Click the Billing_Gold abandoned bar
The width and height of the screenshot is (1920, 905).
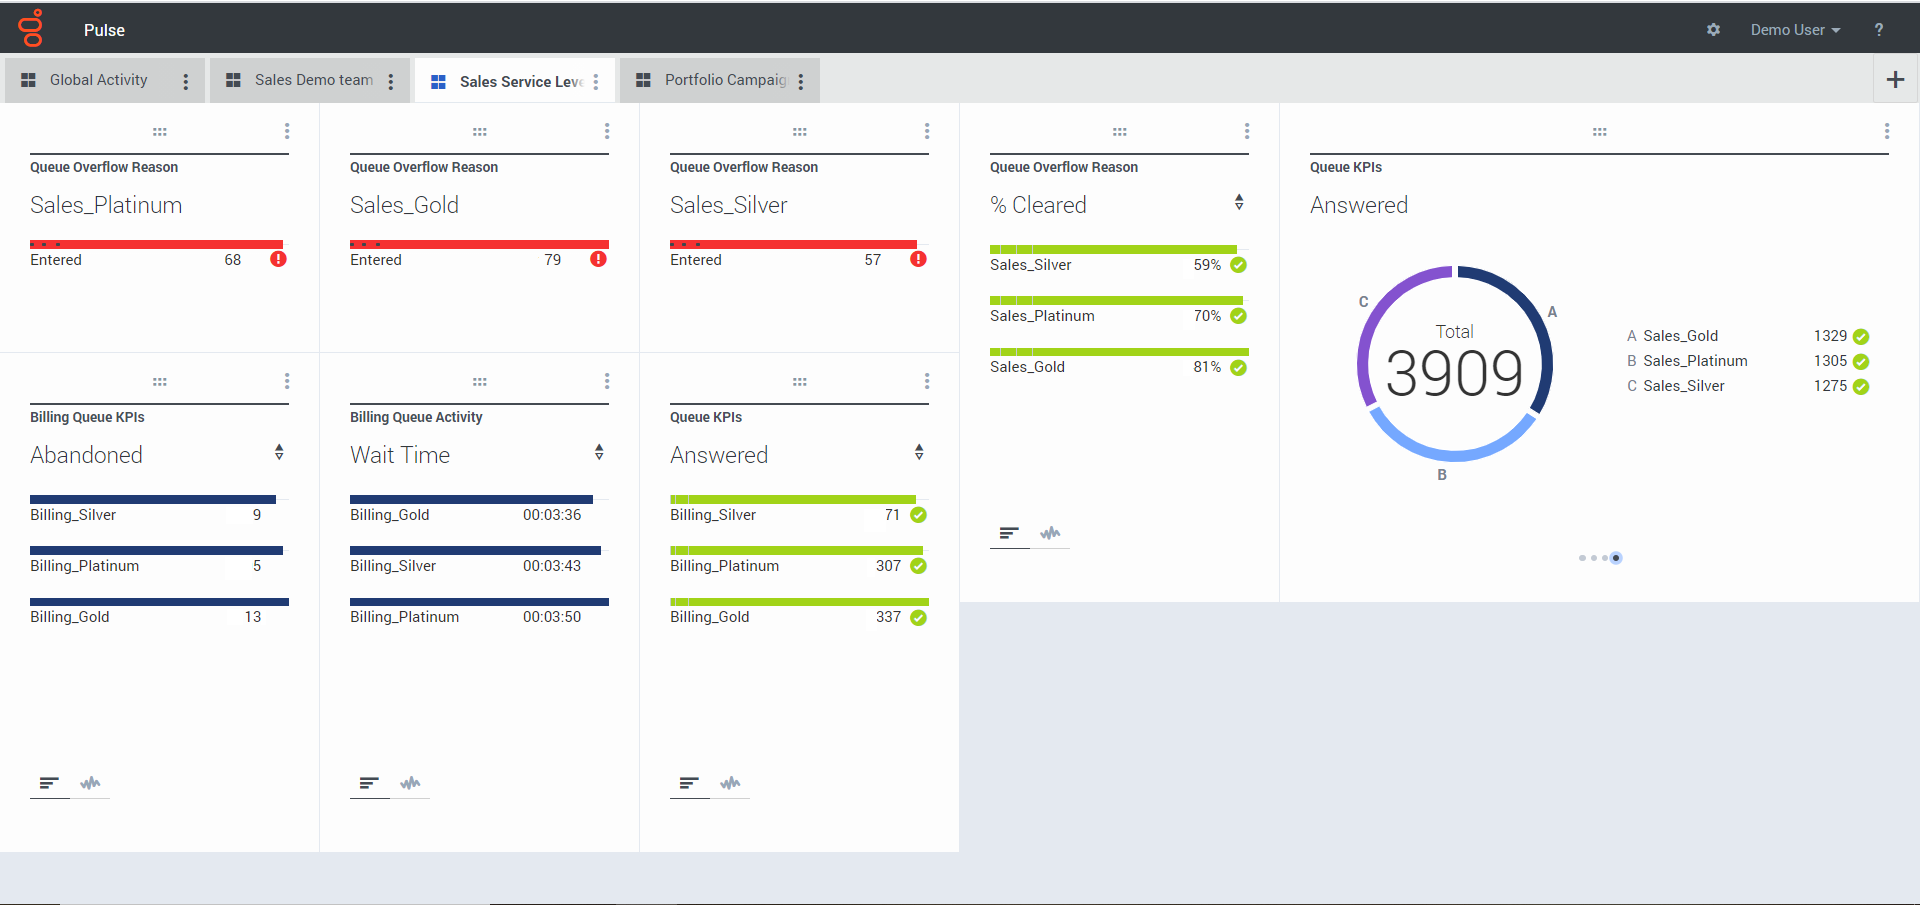pos(159,602)
